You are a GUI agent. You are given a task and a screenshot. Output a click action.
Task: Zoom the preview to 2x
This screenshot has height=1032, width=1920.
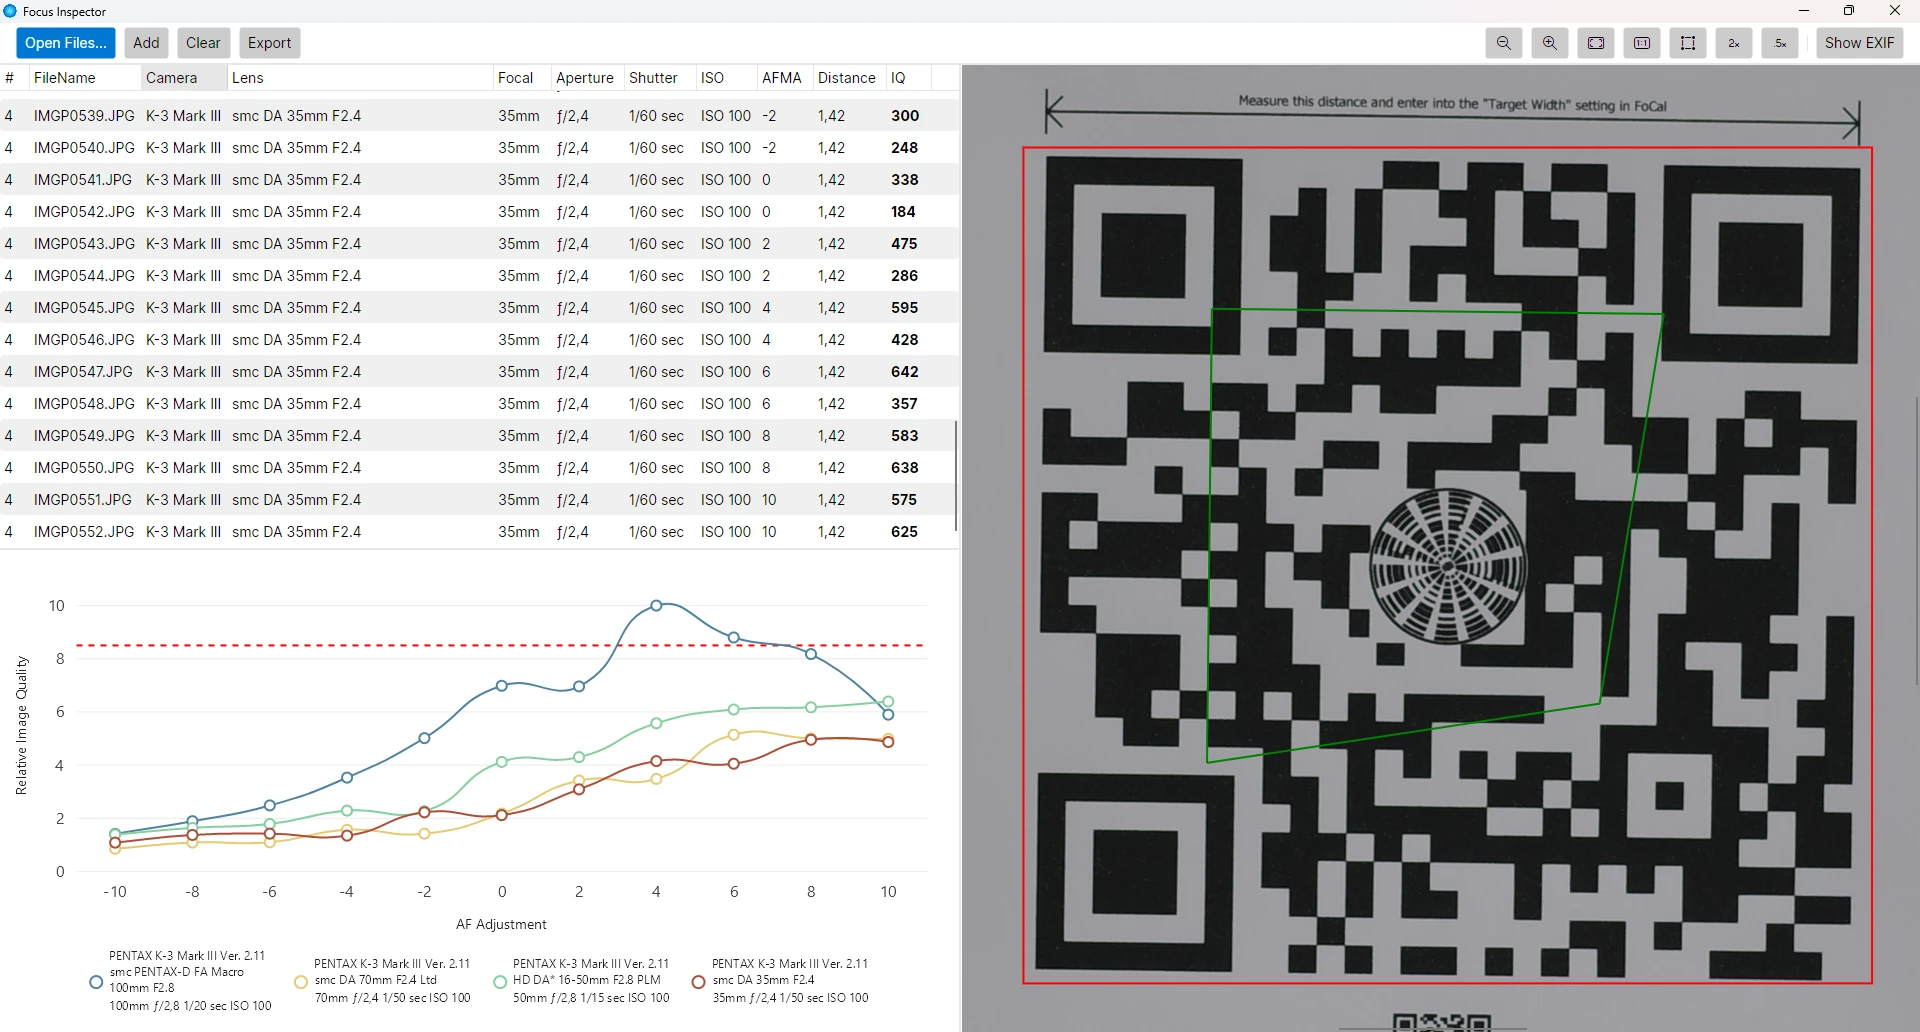coord(1733,43)
